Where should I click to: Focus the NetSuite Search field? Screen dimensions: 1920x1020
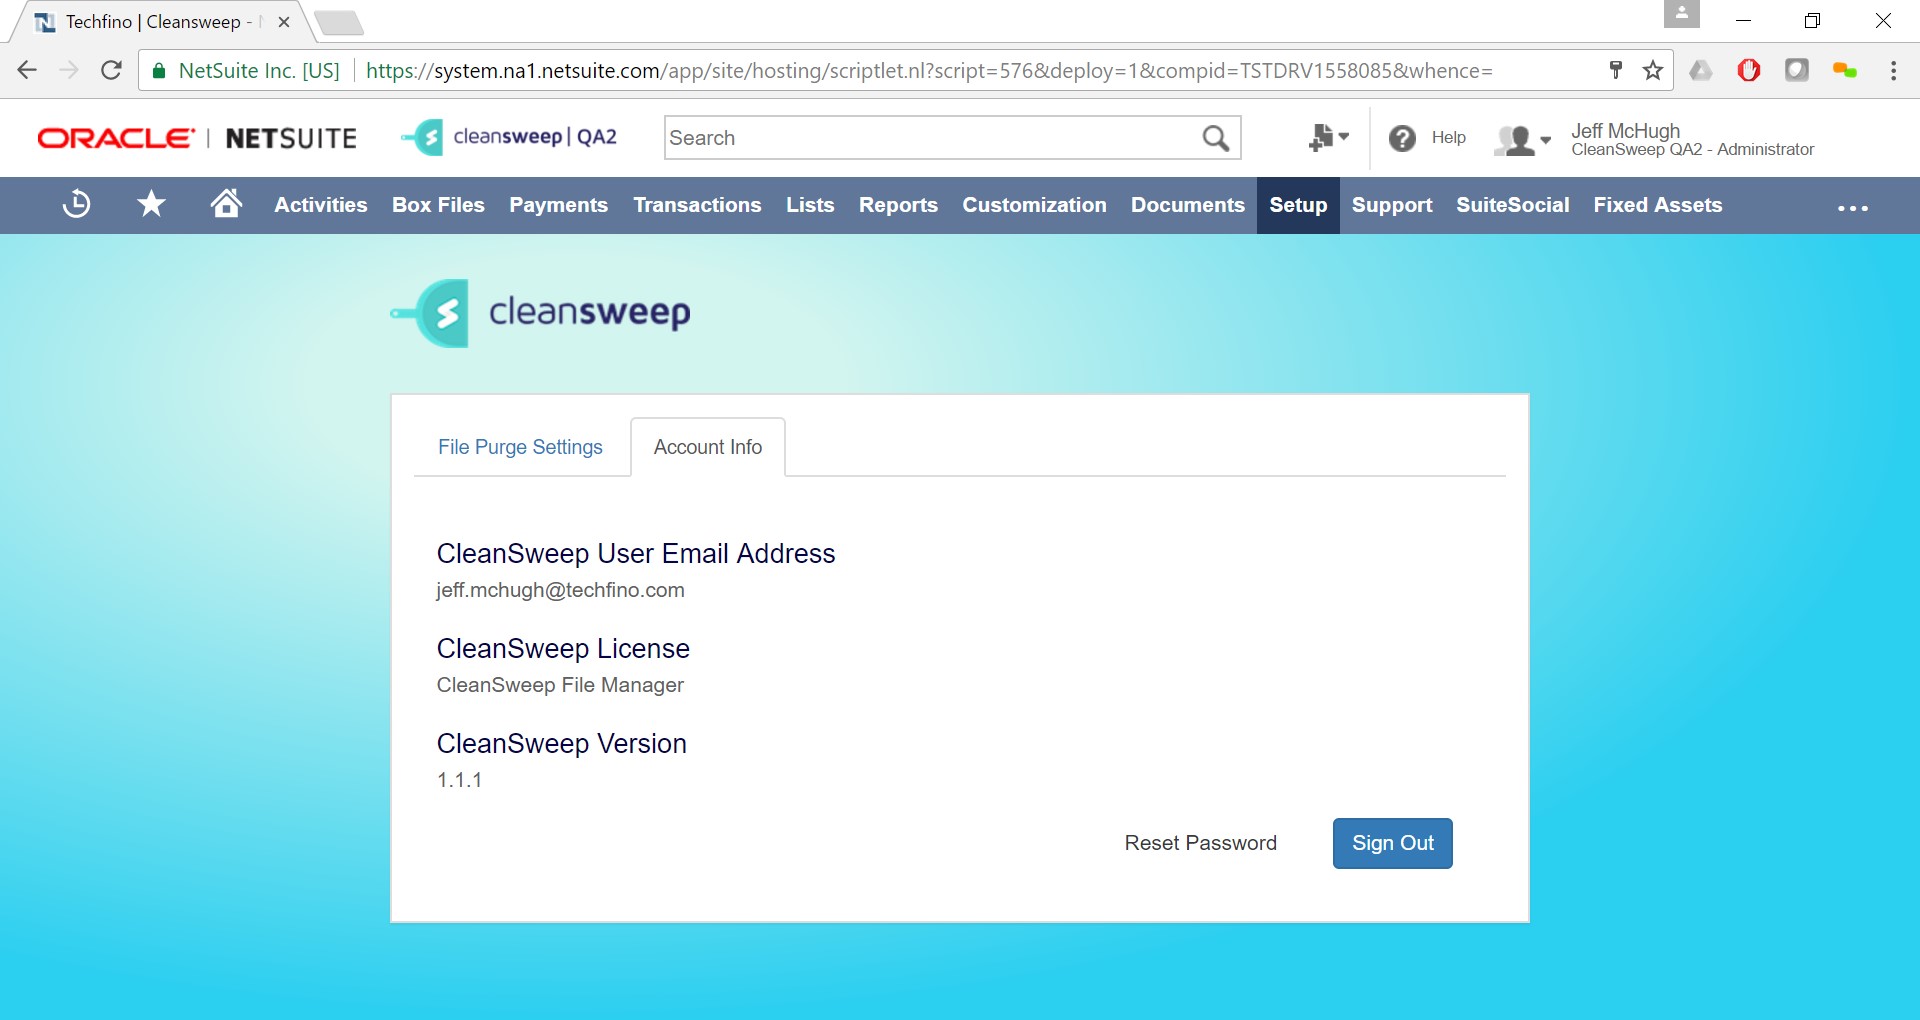[x=930, y=138]
